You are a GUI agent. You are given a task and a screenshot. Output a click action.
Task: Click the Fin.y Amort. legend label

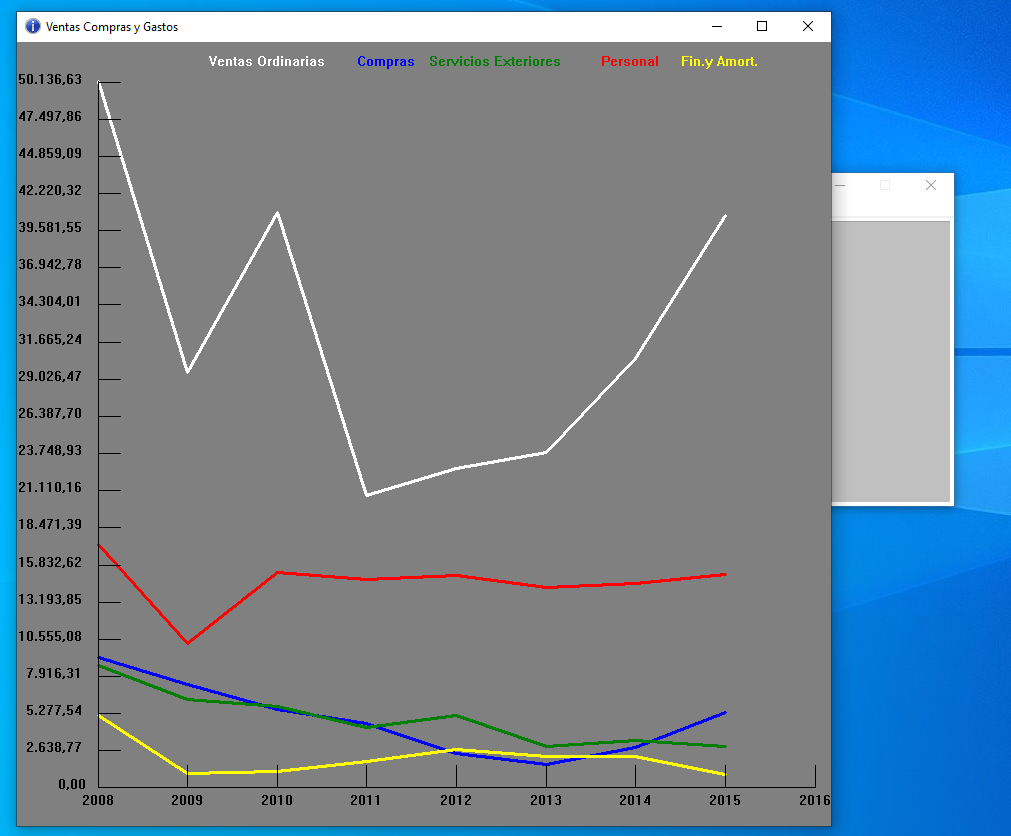(x=719, y=61)
